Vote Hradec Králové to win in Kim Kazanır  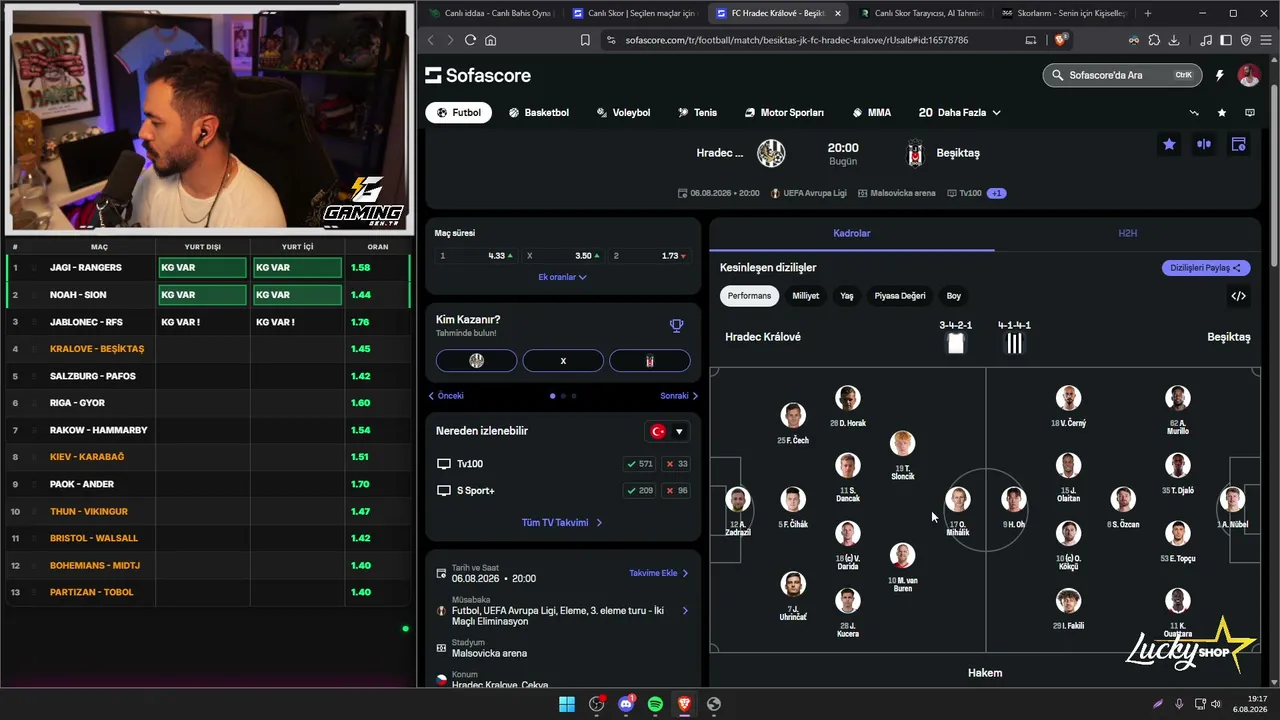477,361
